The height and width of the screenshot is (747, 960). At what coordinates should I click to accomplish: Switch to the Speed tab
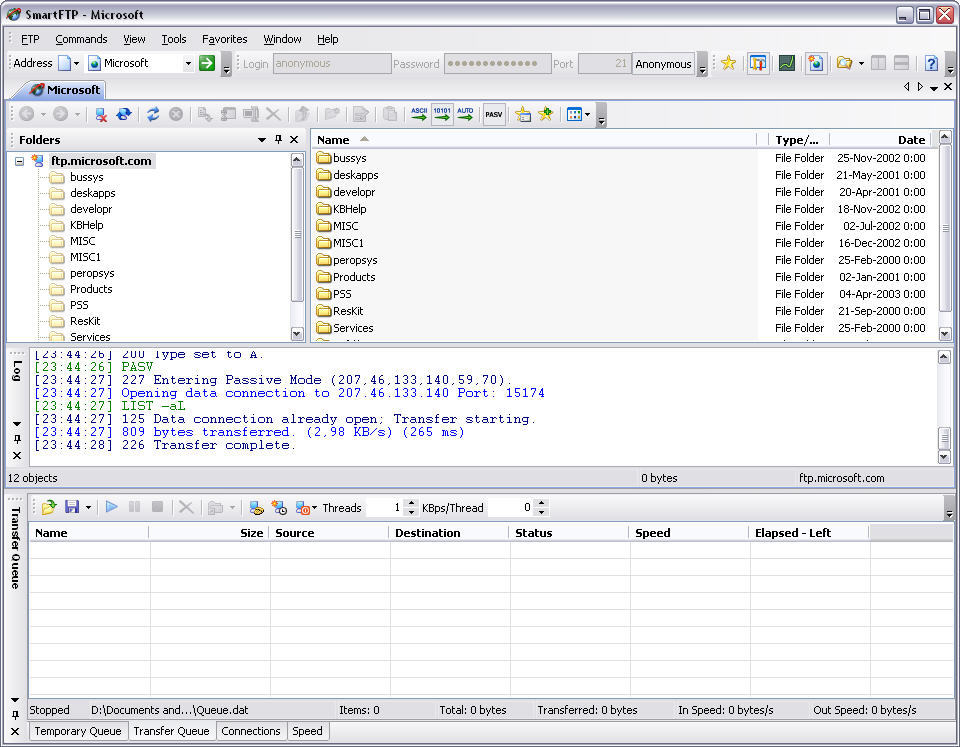tap(307, 731)
